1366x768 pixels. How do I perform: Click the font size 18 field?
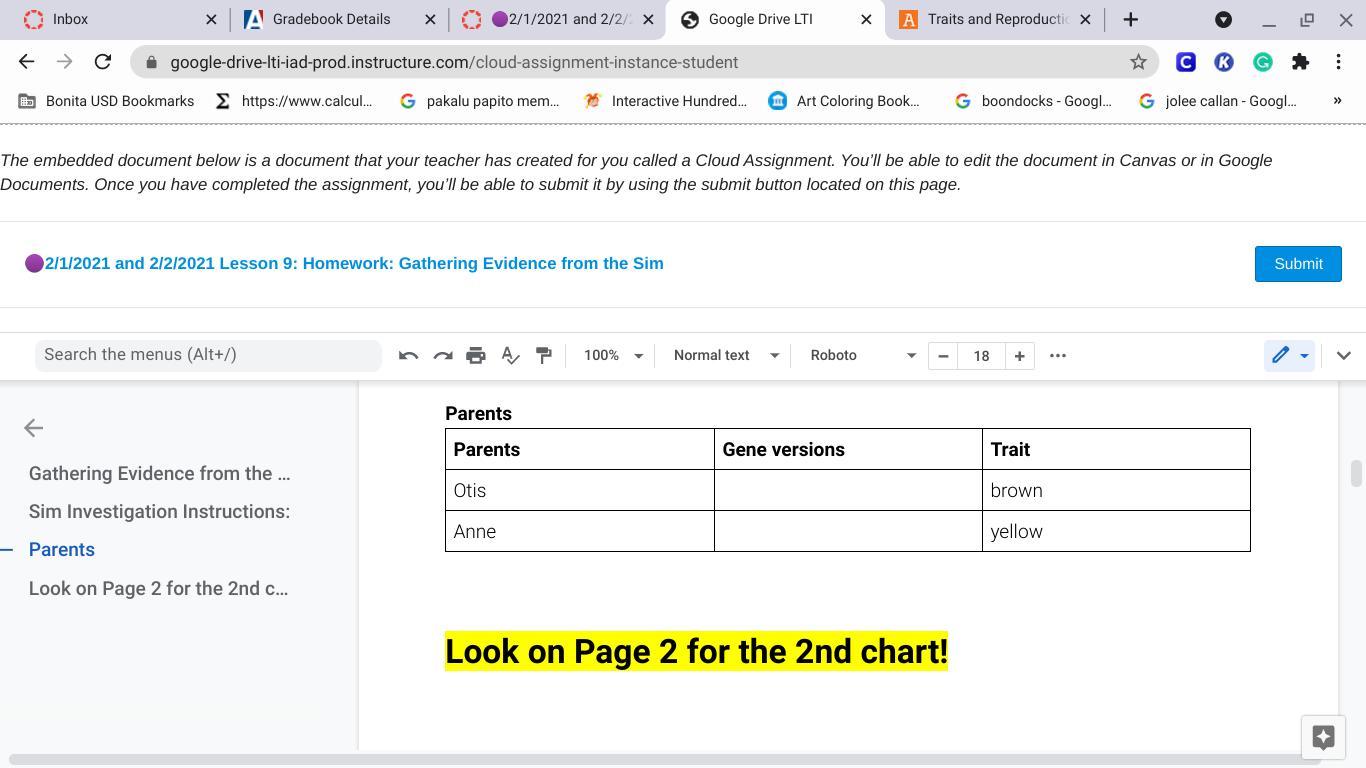tap(981, 355)
